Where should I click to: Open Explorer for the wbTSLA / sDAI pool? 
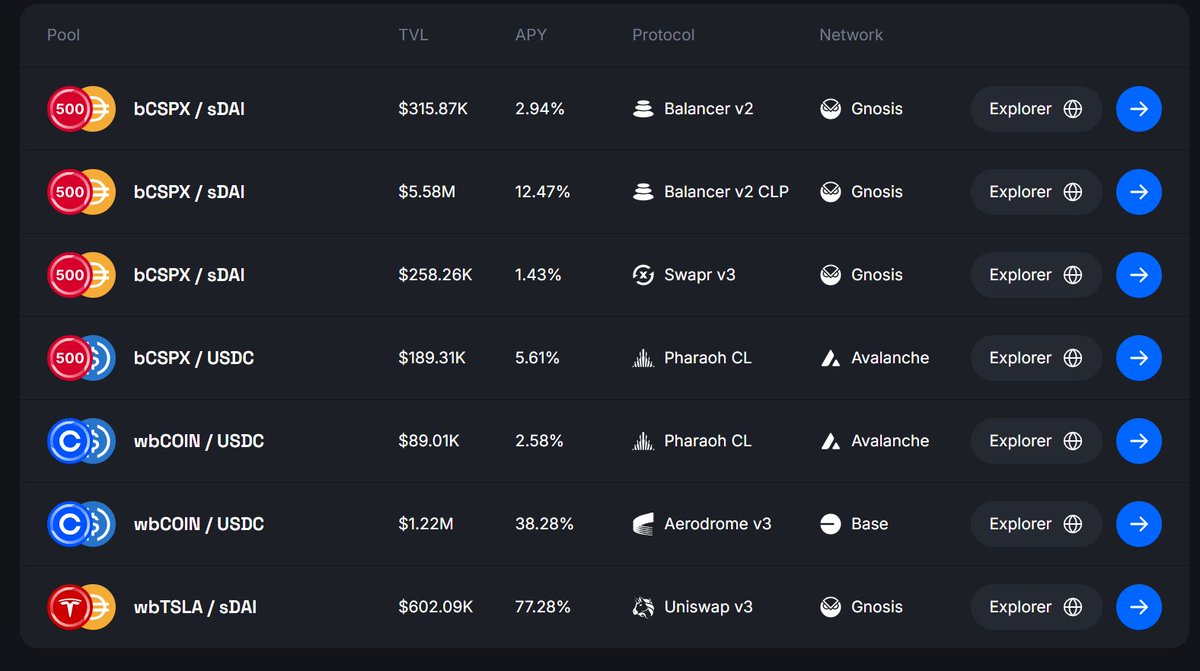1036,607
